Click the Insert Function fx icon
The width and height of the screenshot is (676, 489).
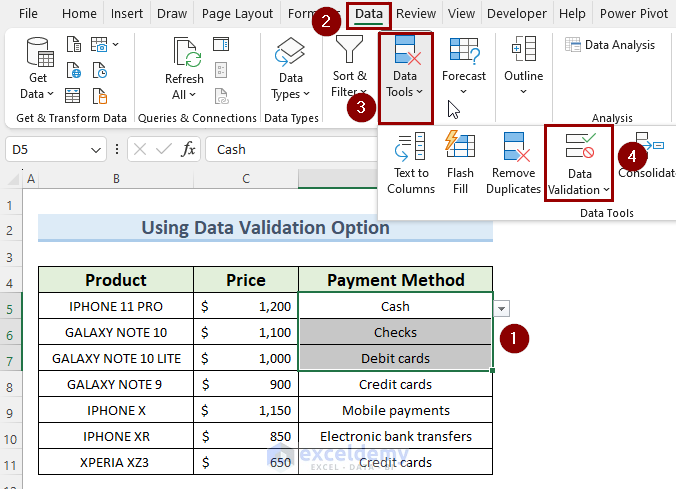coord(188,149)
